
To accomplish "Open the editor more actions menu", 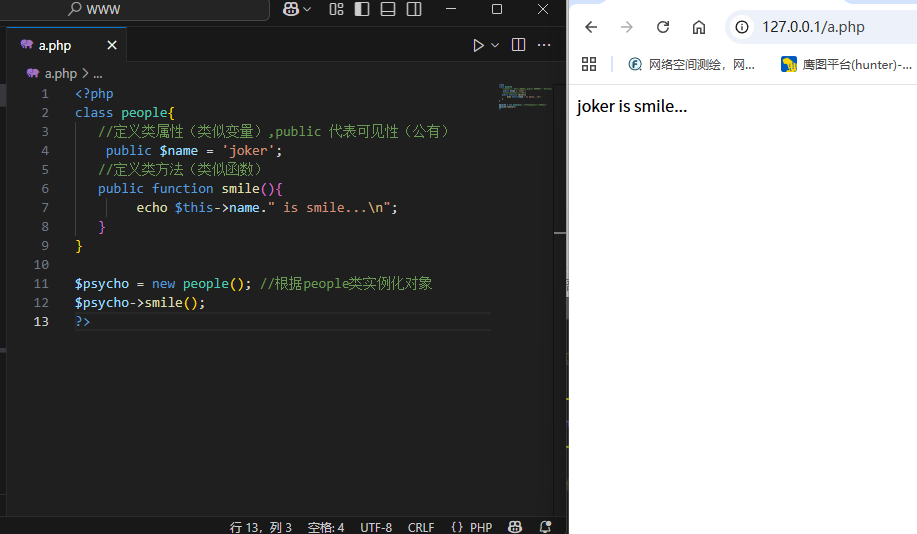I will coord(544,45).
